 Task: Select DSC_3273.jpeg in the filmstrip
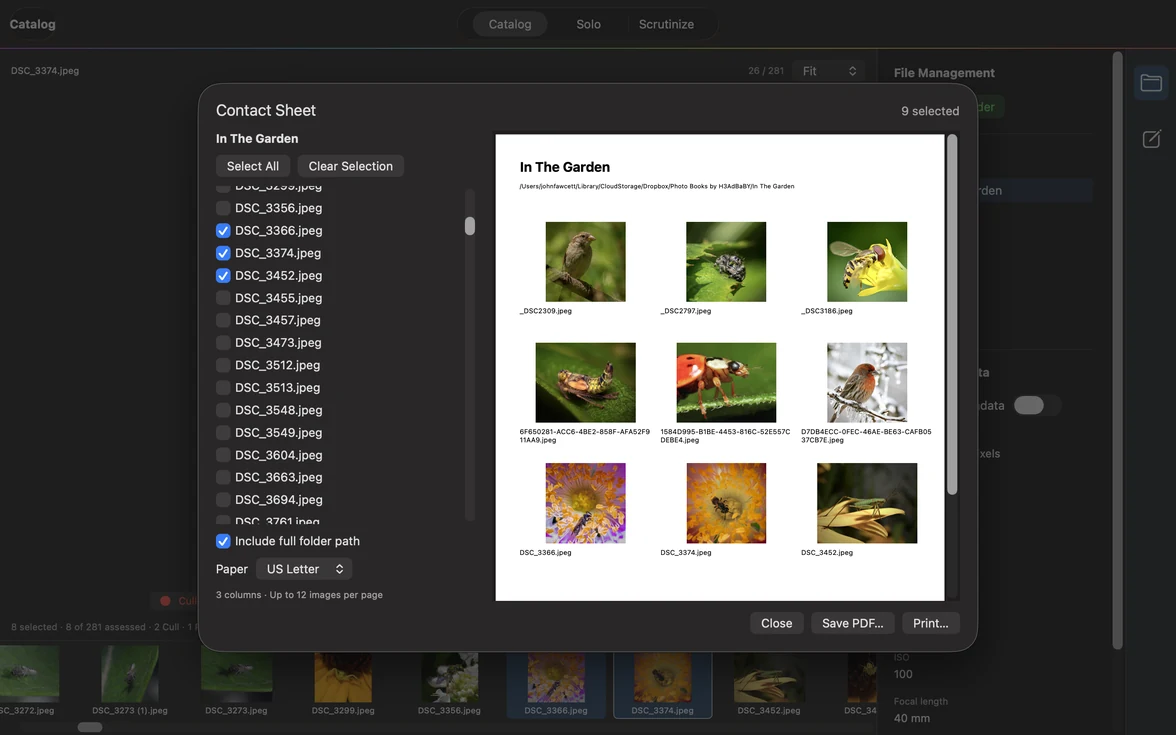point(236,681)
